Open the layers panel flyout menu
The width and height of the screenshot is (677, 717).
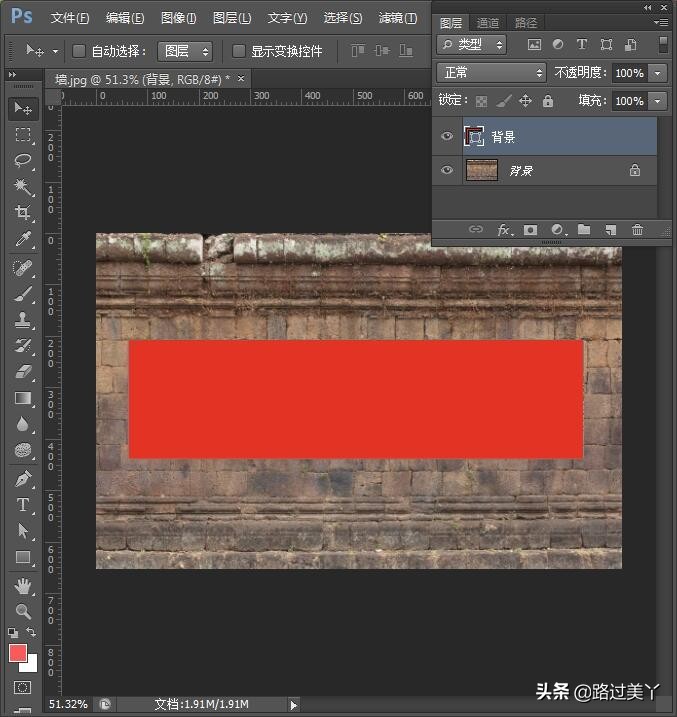661,22
